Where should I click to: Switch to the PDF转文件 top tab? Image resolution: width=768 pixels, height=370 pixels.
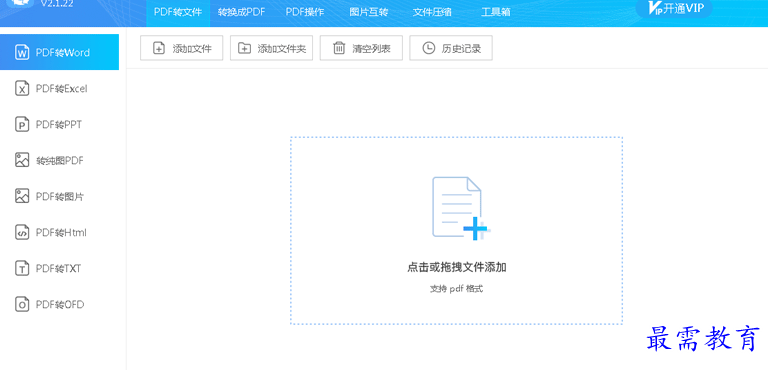178,12
